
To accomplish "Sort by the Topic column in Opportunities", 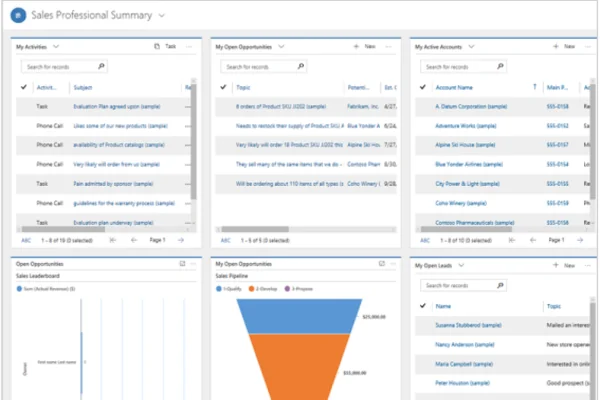I will click(x=243, y=88).
